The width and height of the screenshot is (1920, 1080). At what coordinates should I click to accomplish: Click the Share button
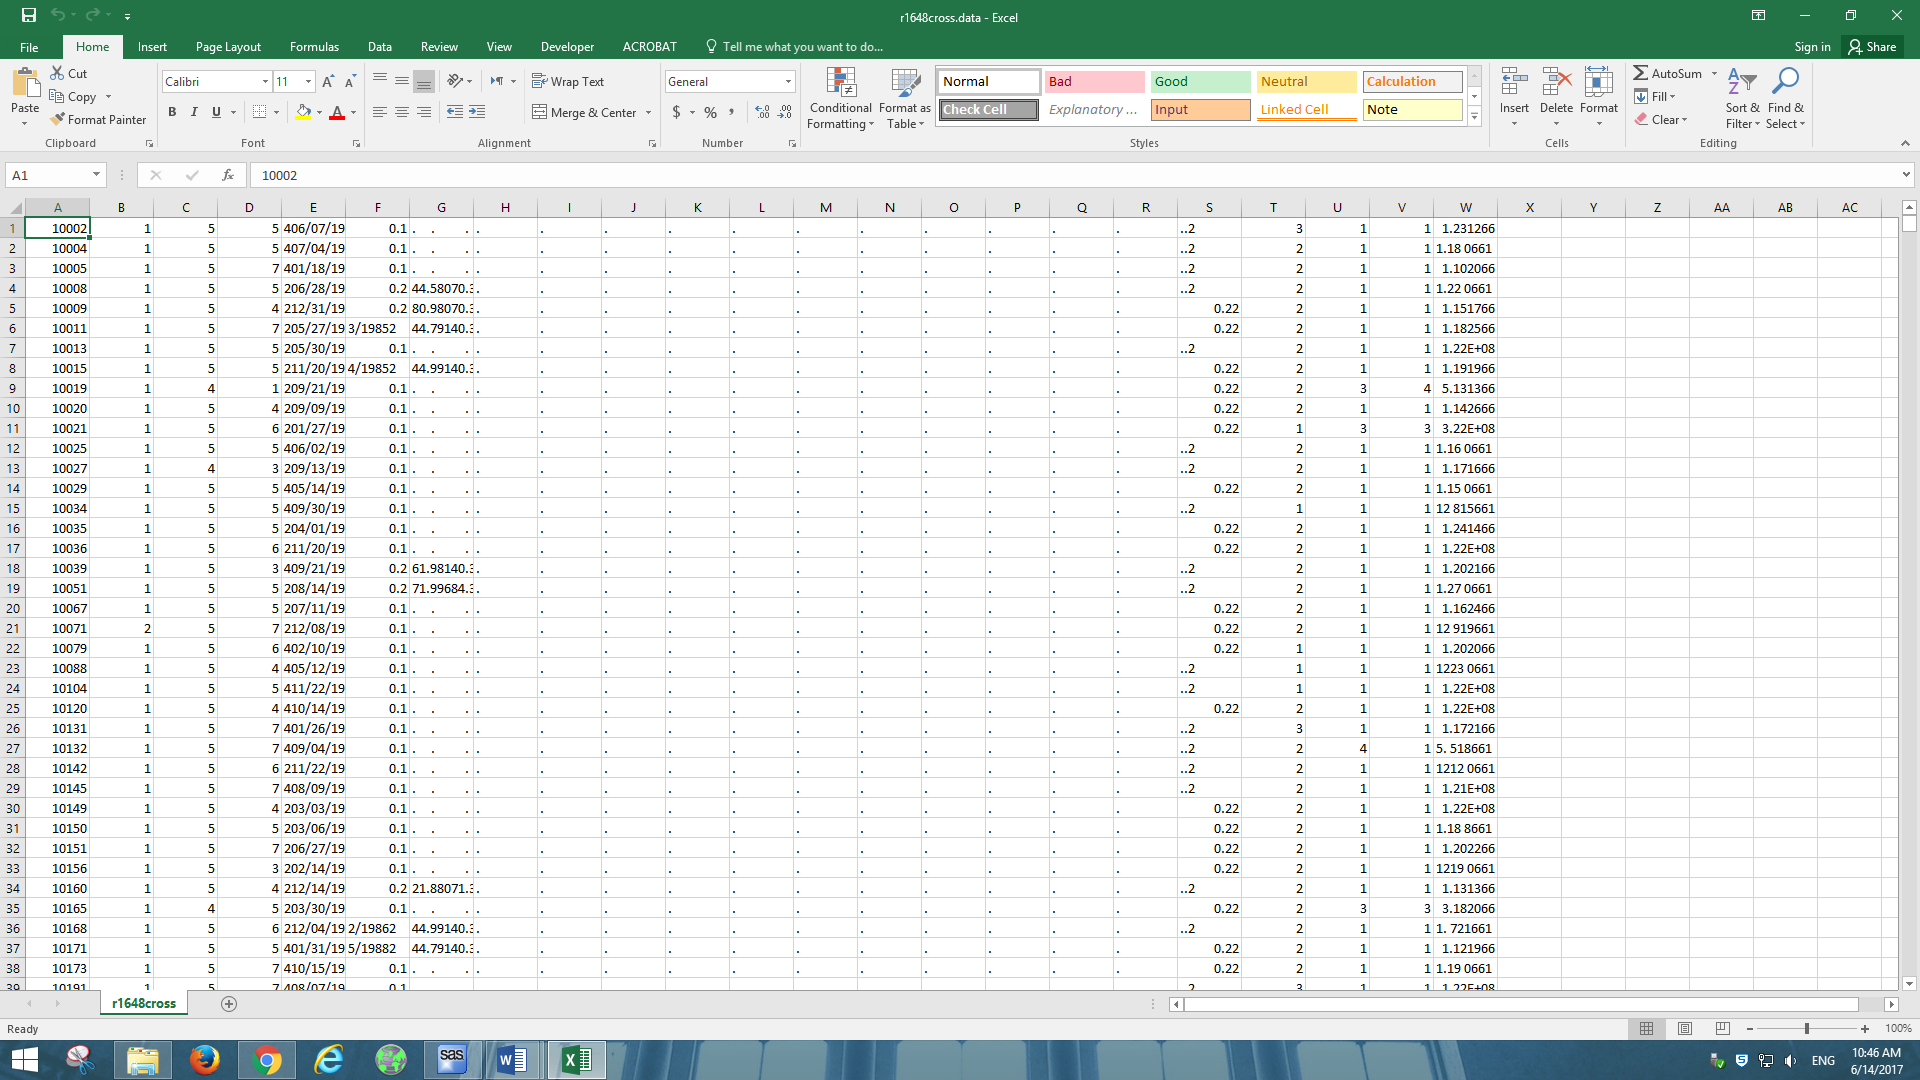[1872, 47]
